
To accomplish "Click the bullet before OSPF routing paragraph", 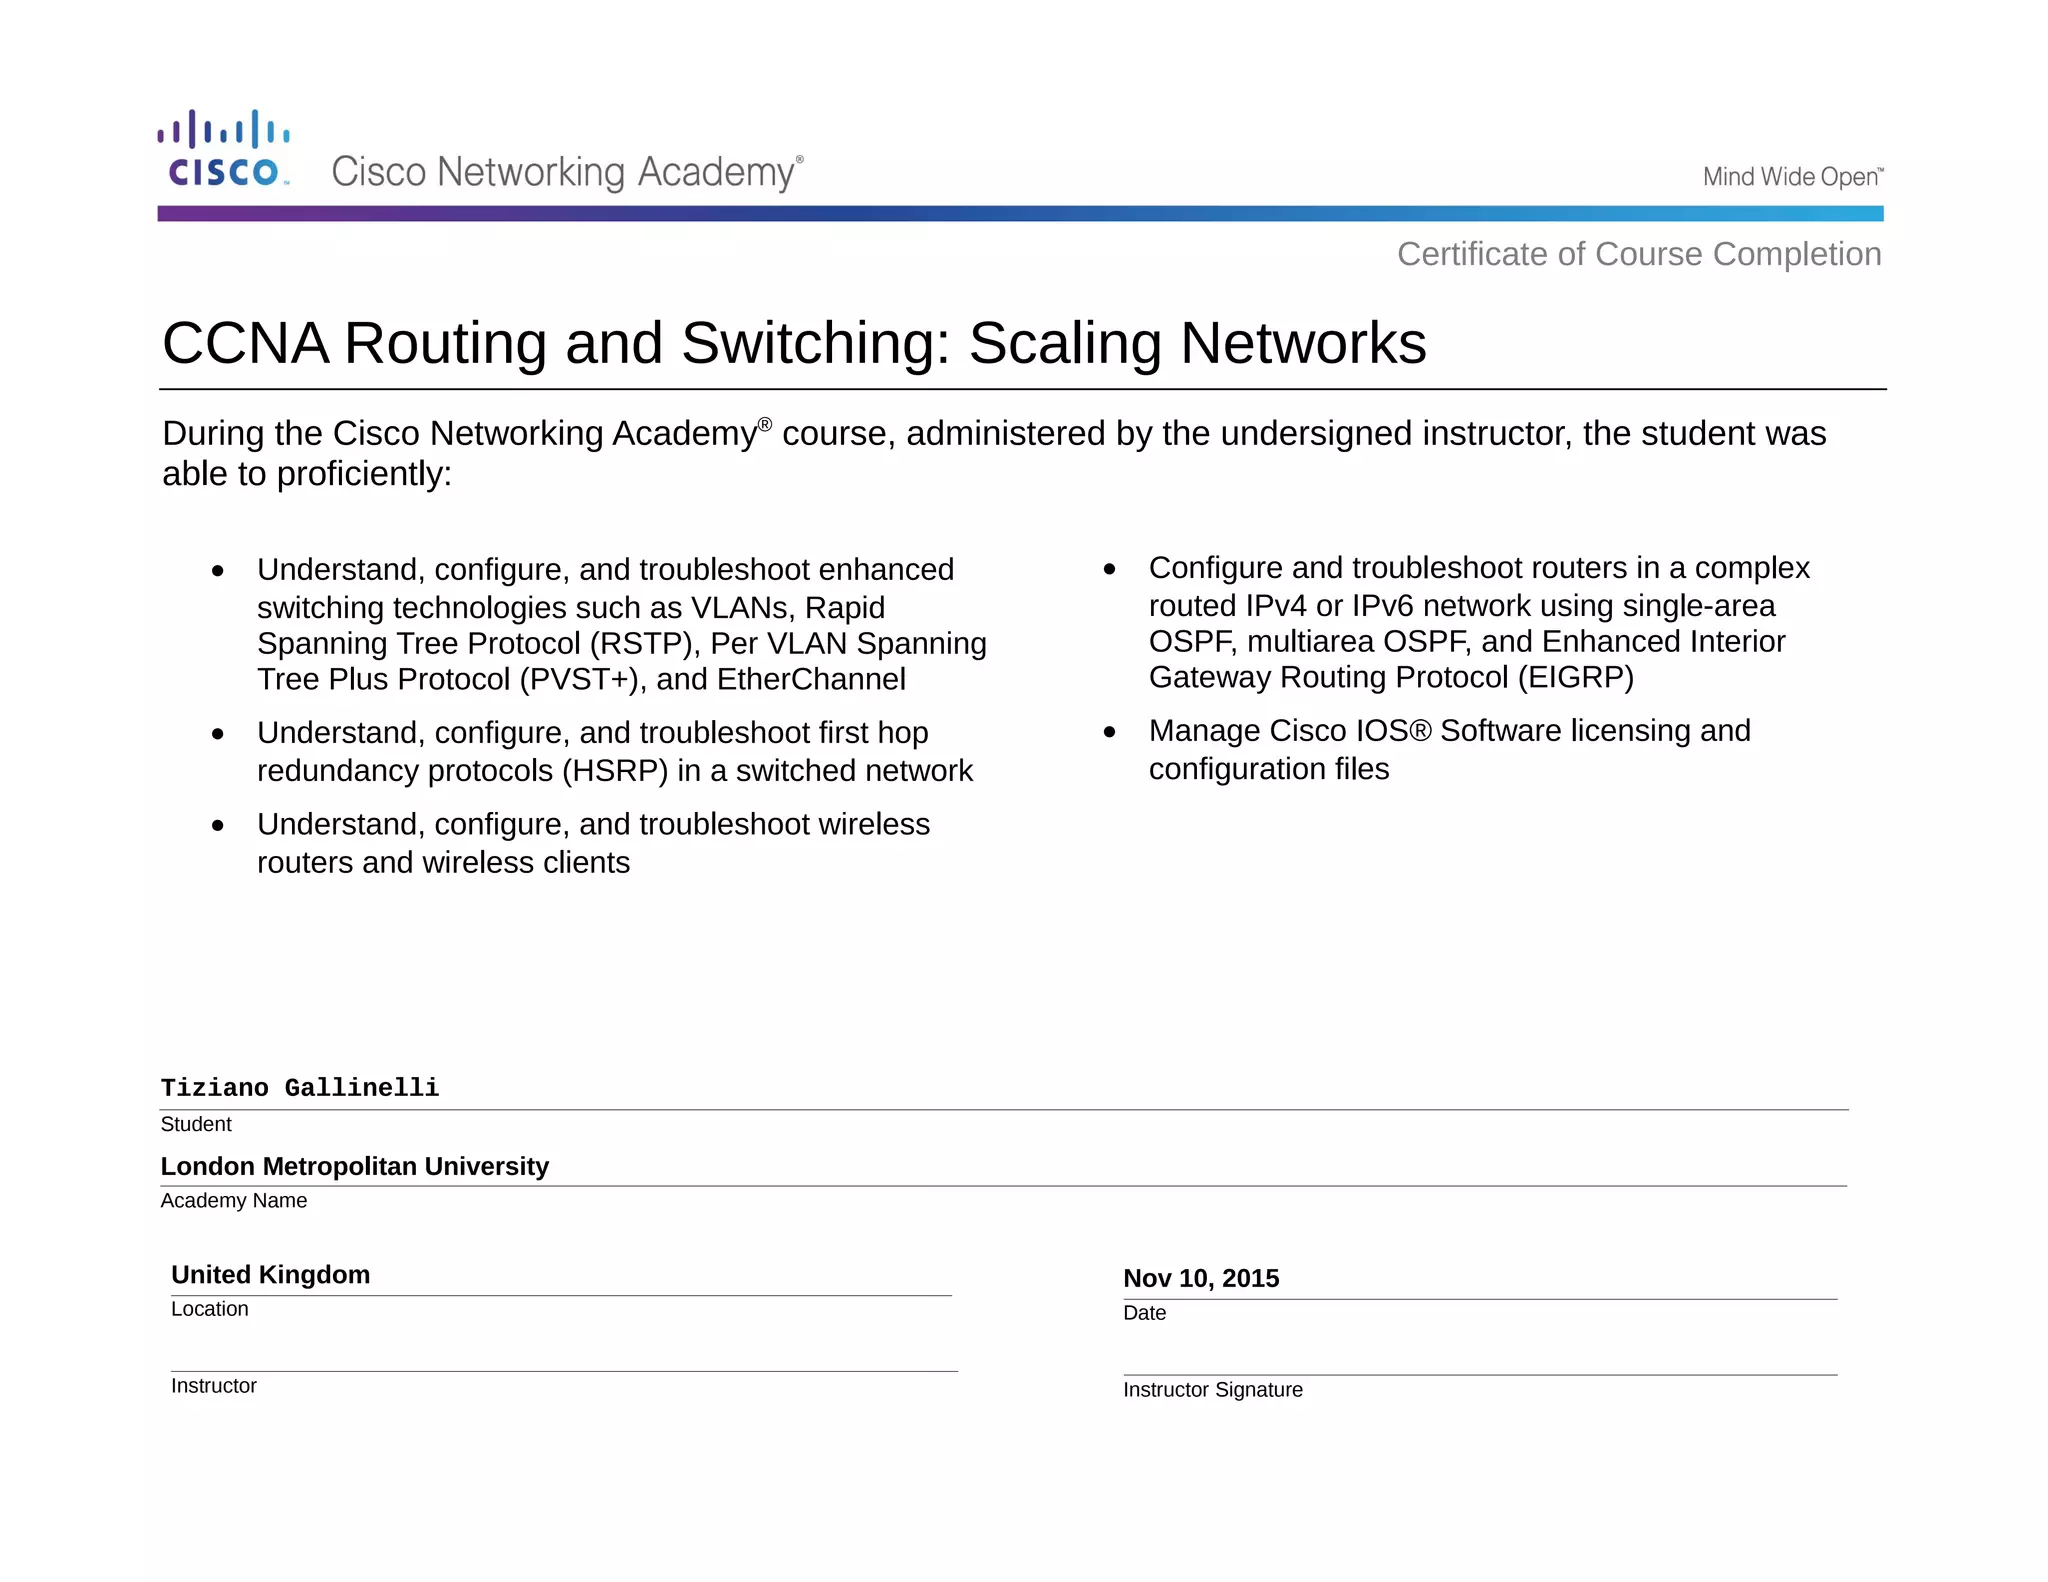I will point(1109,569).
